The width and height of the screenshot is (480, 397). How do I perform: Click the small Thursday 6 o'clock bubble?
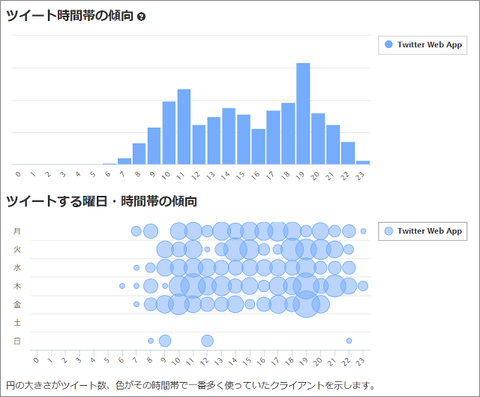[x=122, y=286]
